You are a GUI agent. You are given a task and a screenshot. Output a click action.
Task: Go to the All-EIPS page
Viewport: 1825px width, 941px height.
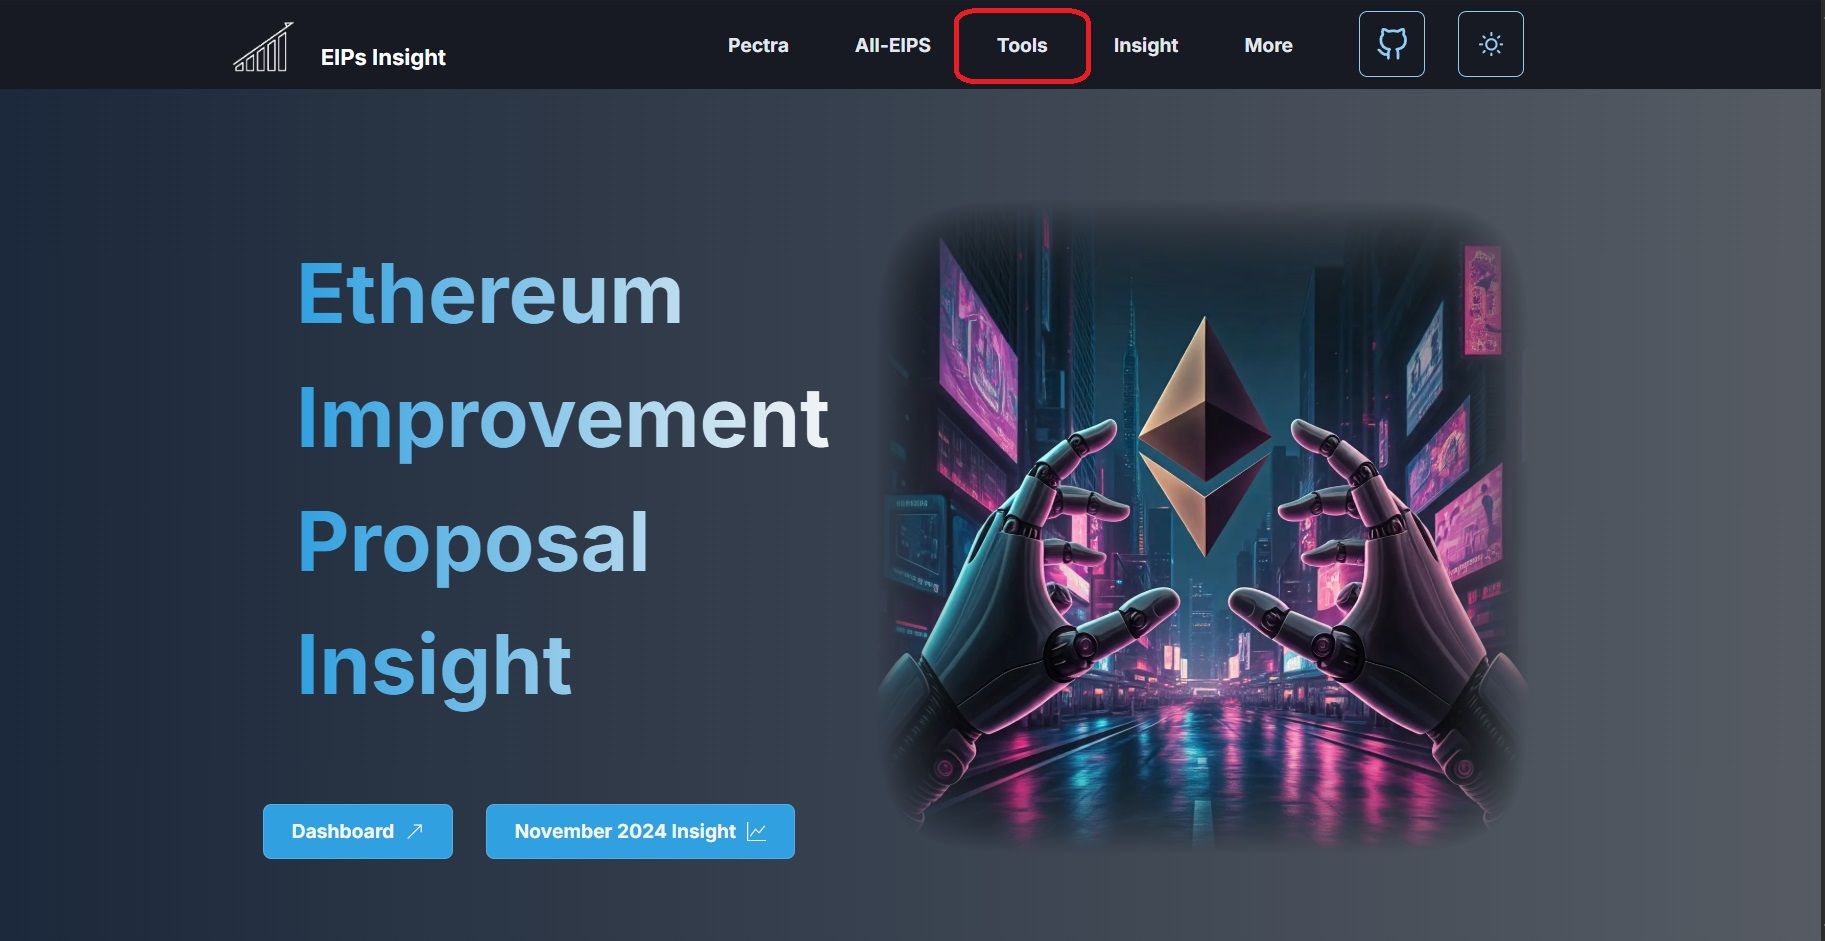(x=892, y=45)
